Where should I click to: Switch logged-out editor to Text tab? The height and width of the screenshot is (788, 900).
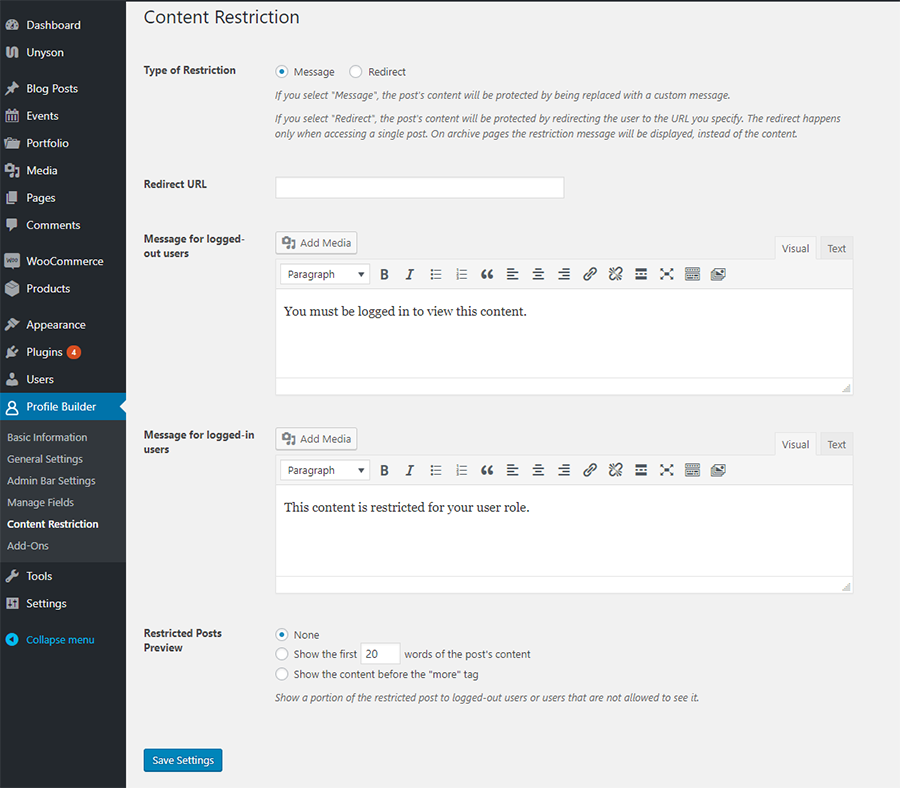(836, 249)
